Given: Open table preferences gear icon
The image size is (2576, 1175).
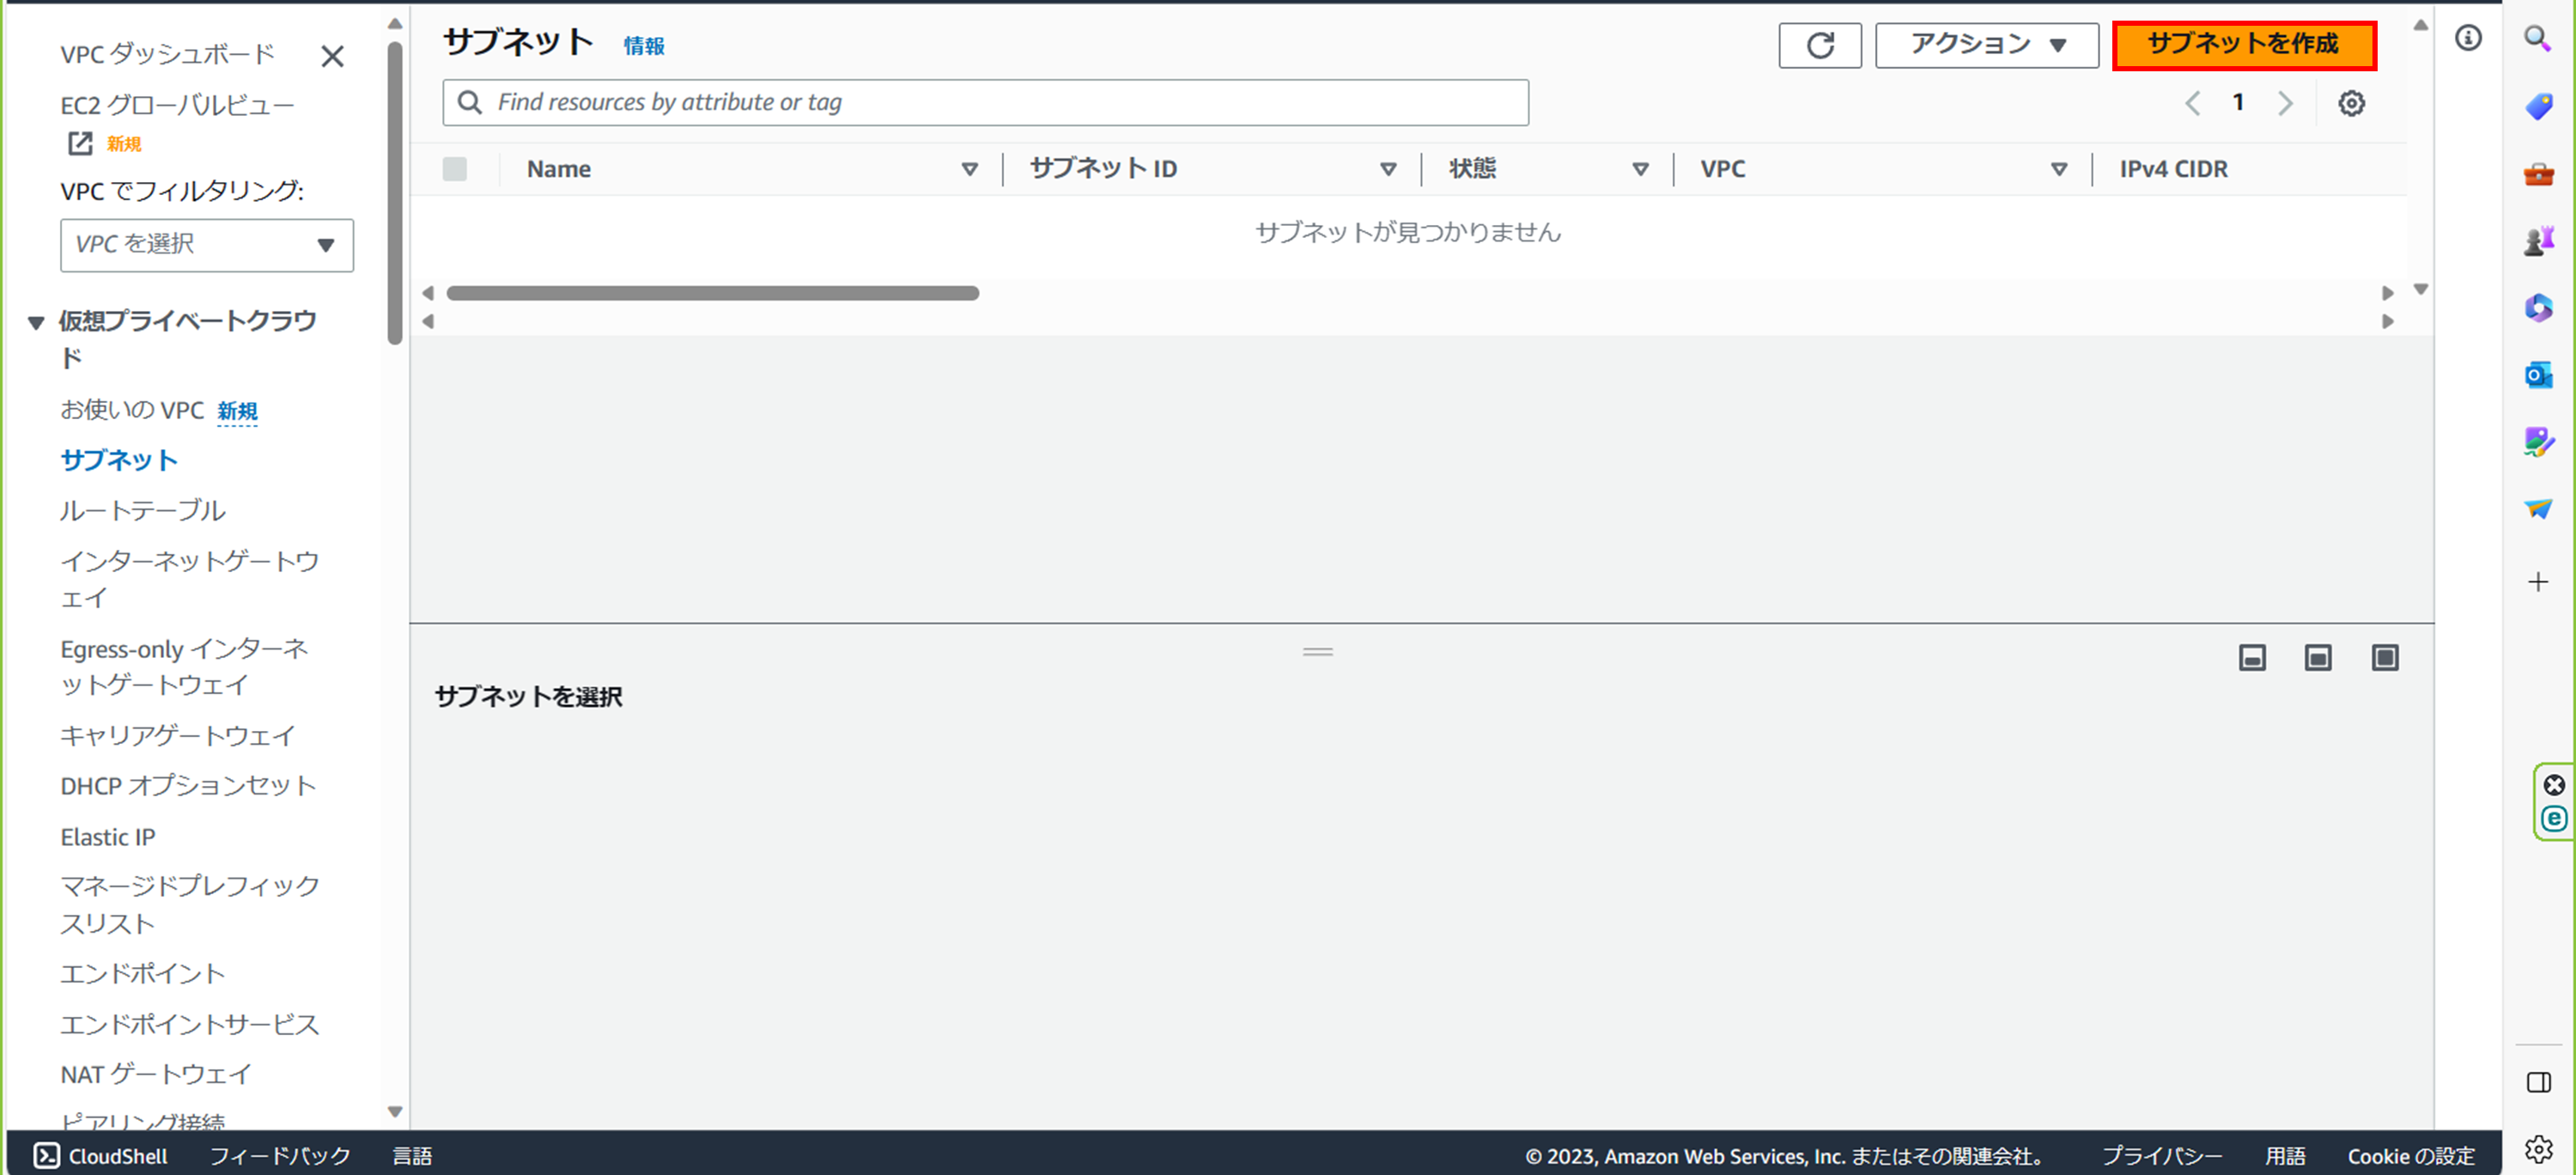Looking at the screenshot, I should pyautogui.click(x=2351, y=103).
